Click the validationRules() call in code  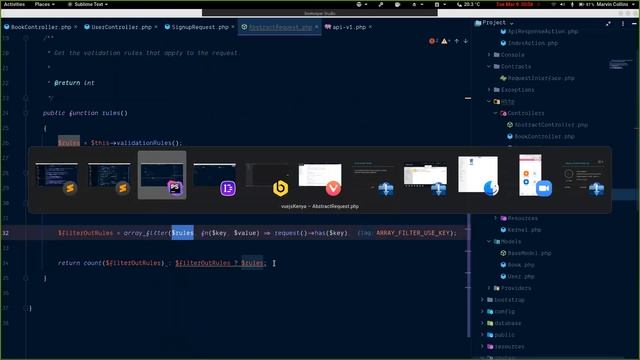(x=147, y=143)
